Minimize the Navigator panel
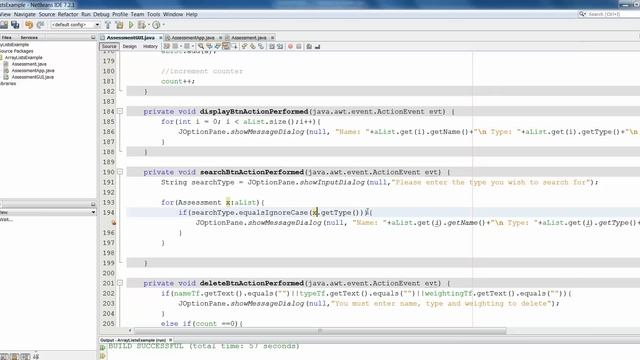 point(93,204)
